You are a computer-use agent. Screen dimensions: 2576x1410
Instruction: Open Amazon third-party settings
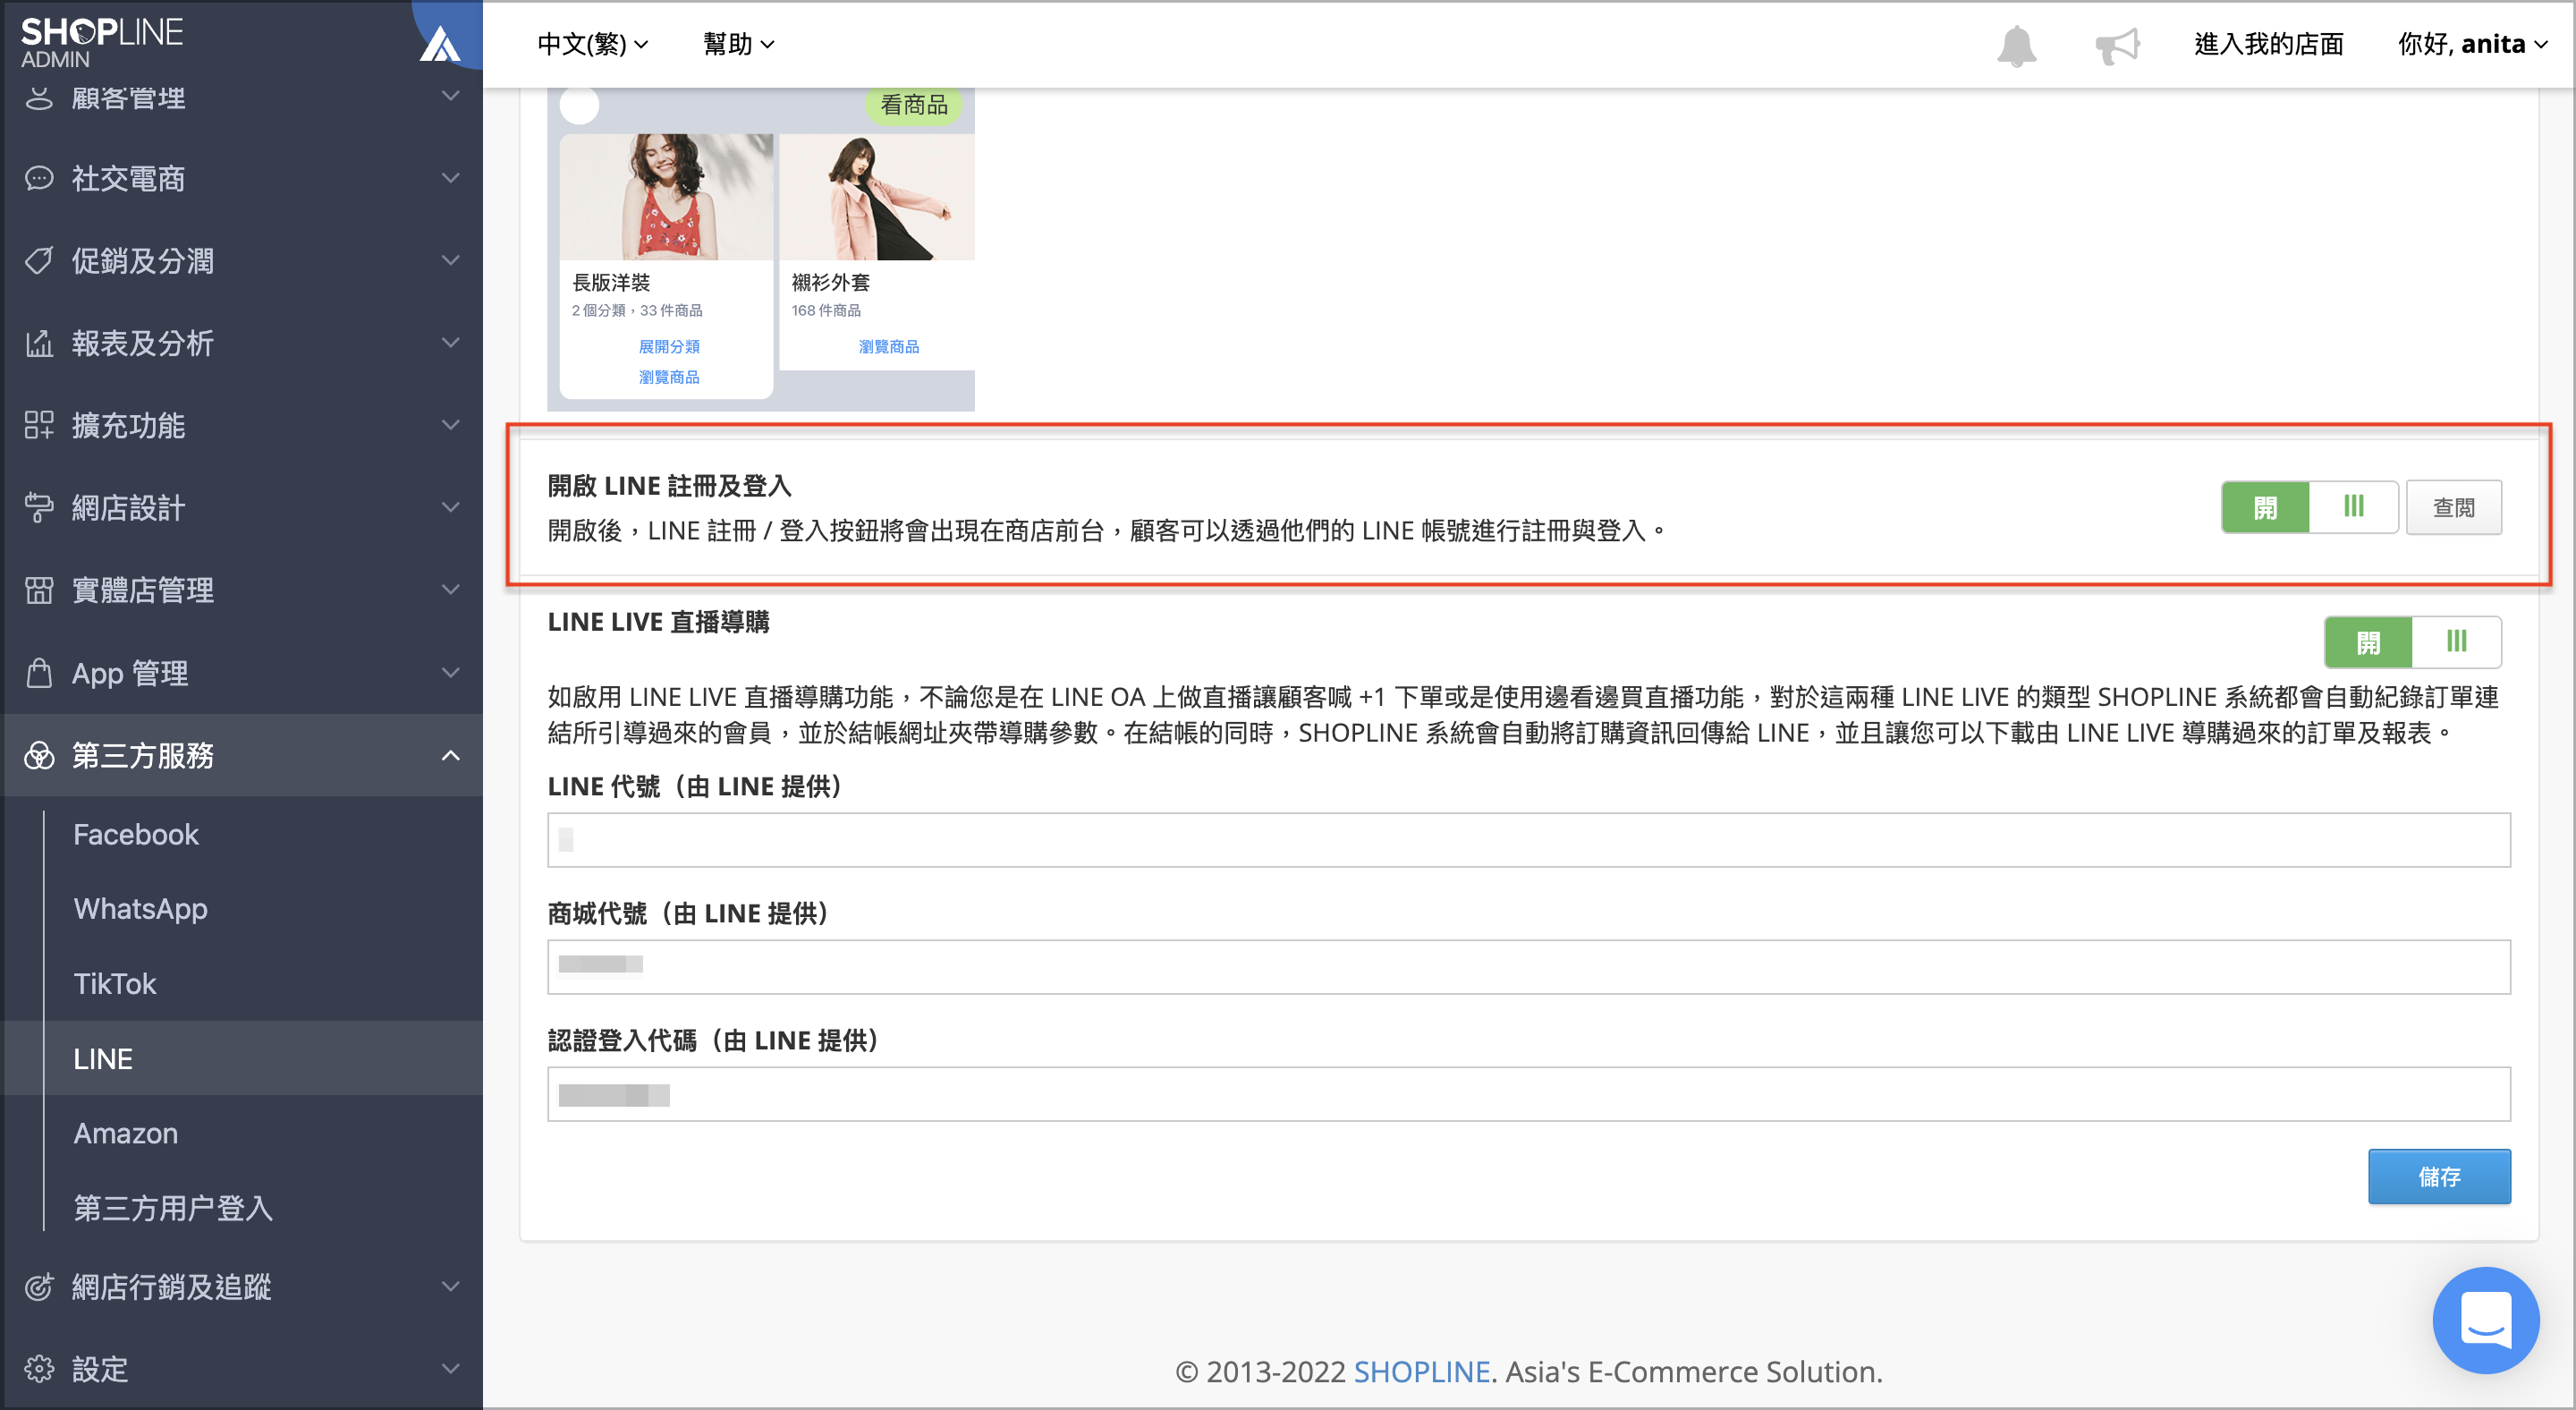(126, 1133)
